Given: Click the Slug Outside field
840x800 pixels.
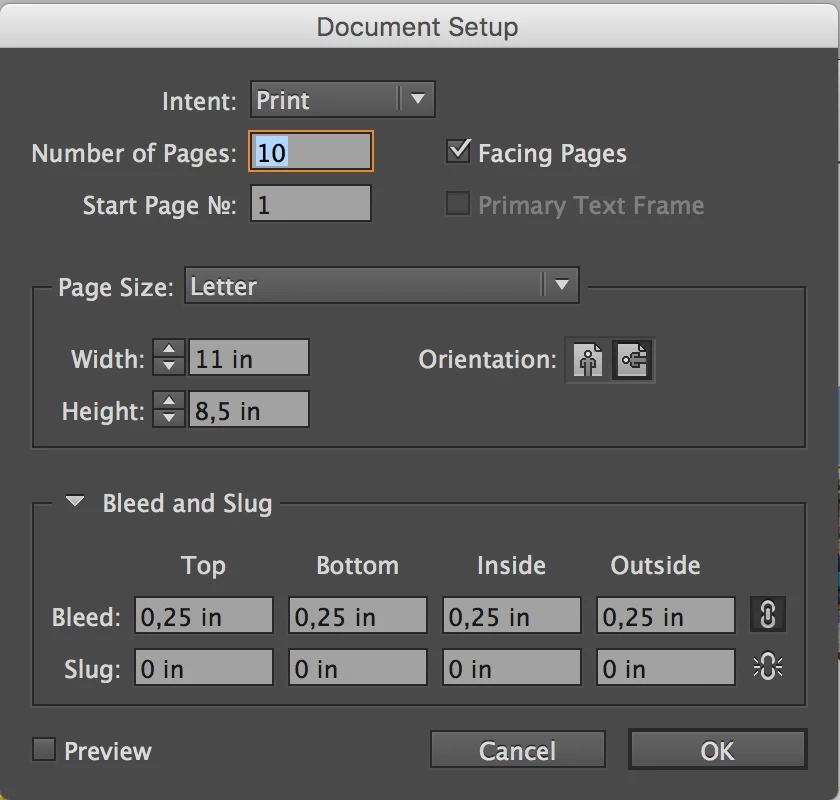Looking at the screenshot, I should [665, 667].
